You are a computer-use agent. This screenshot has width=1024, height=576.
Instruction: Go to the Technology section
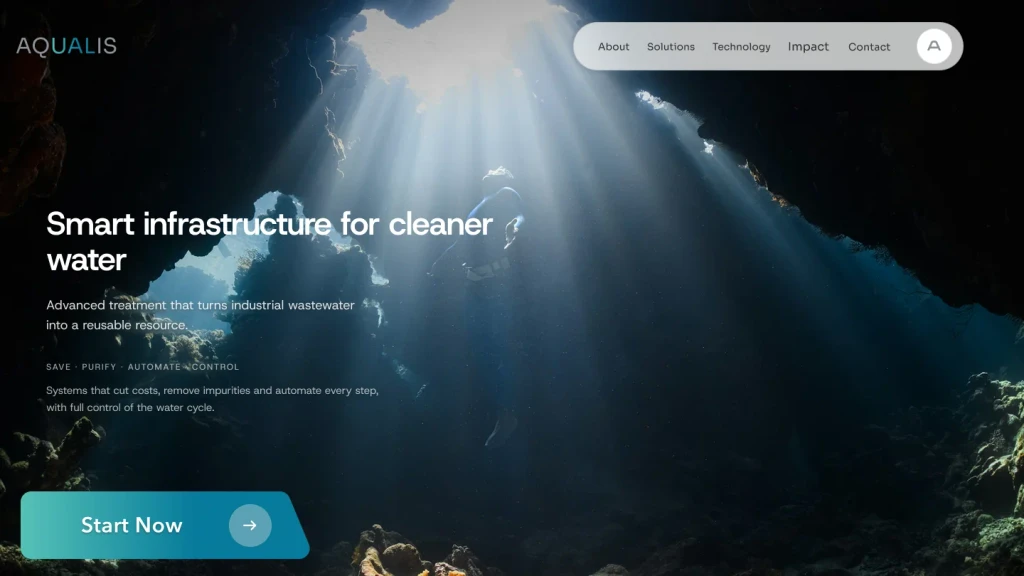pyautogui.click(x=741, y=47)
